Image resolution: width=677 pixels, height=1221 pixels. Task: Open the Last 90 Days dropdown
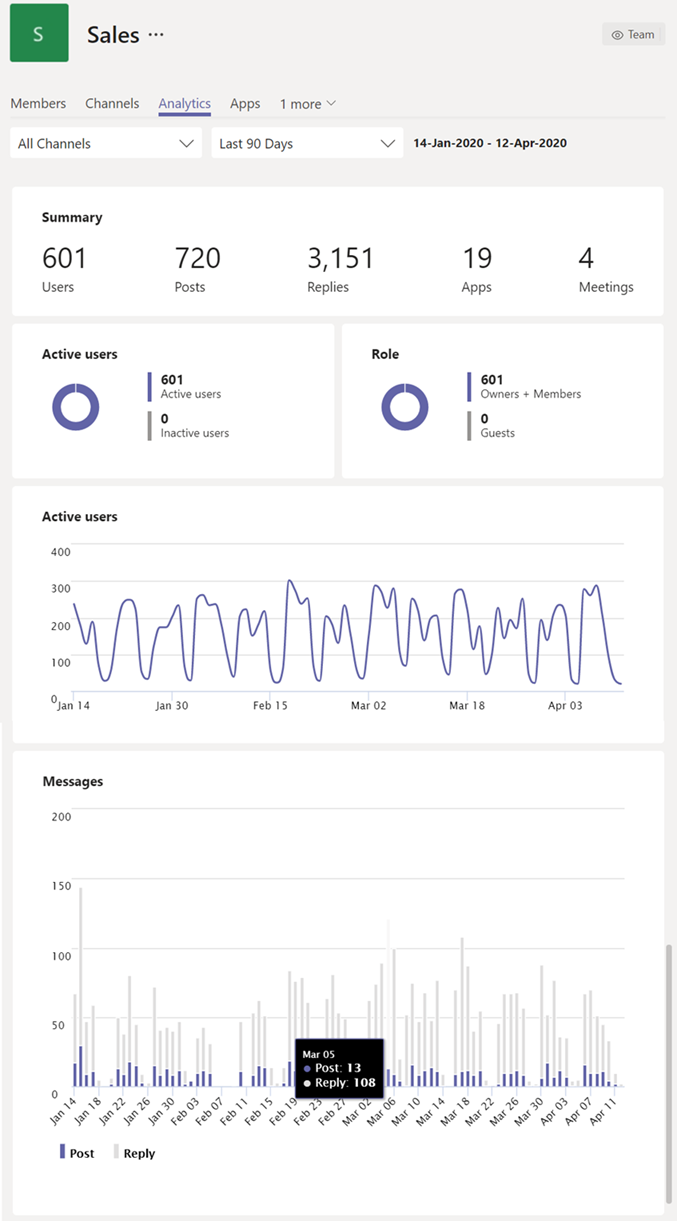coord(307,143)
